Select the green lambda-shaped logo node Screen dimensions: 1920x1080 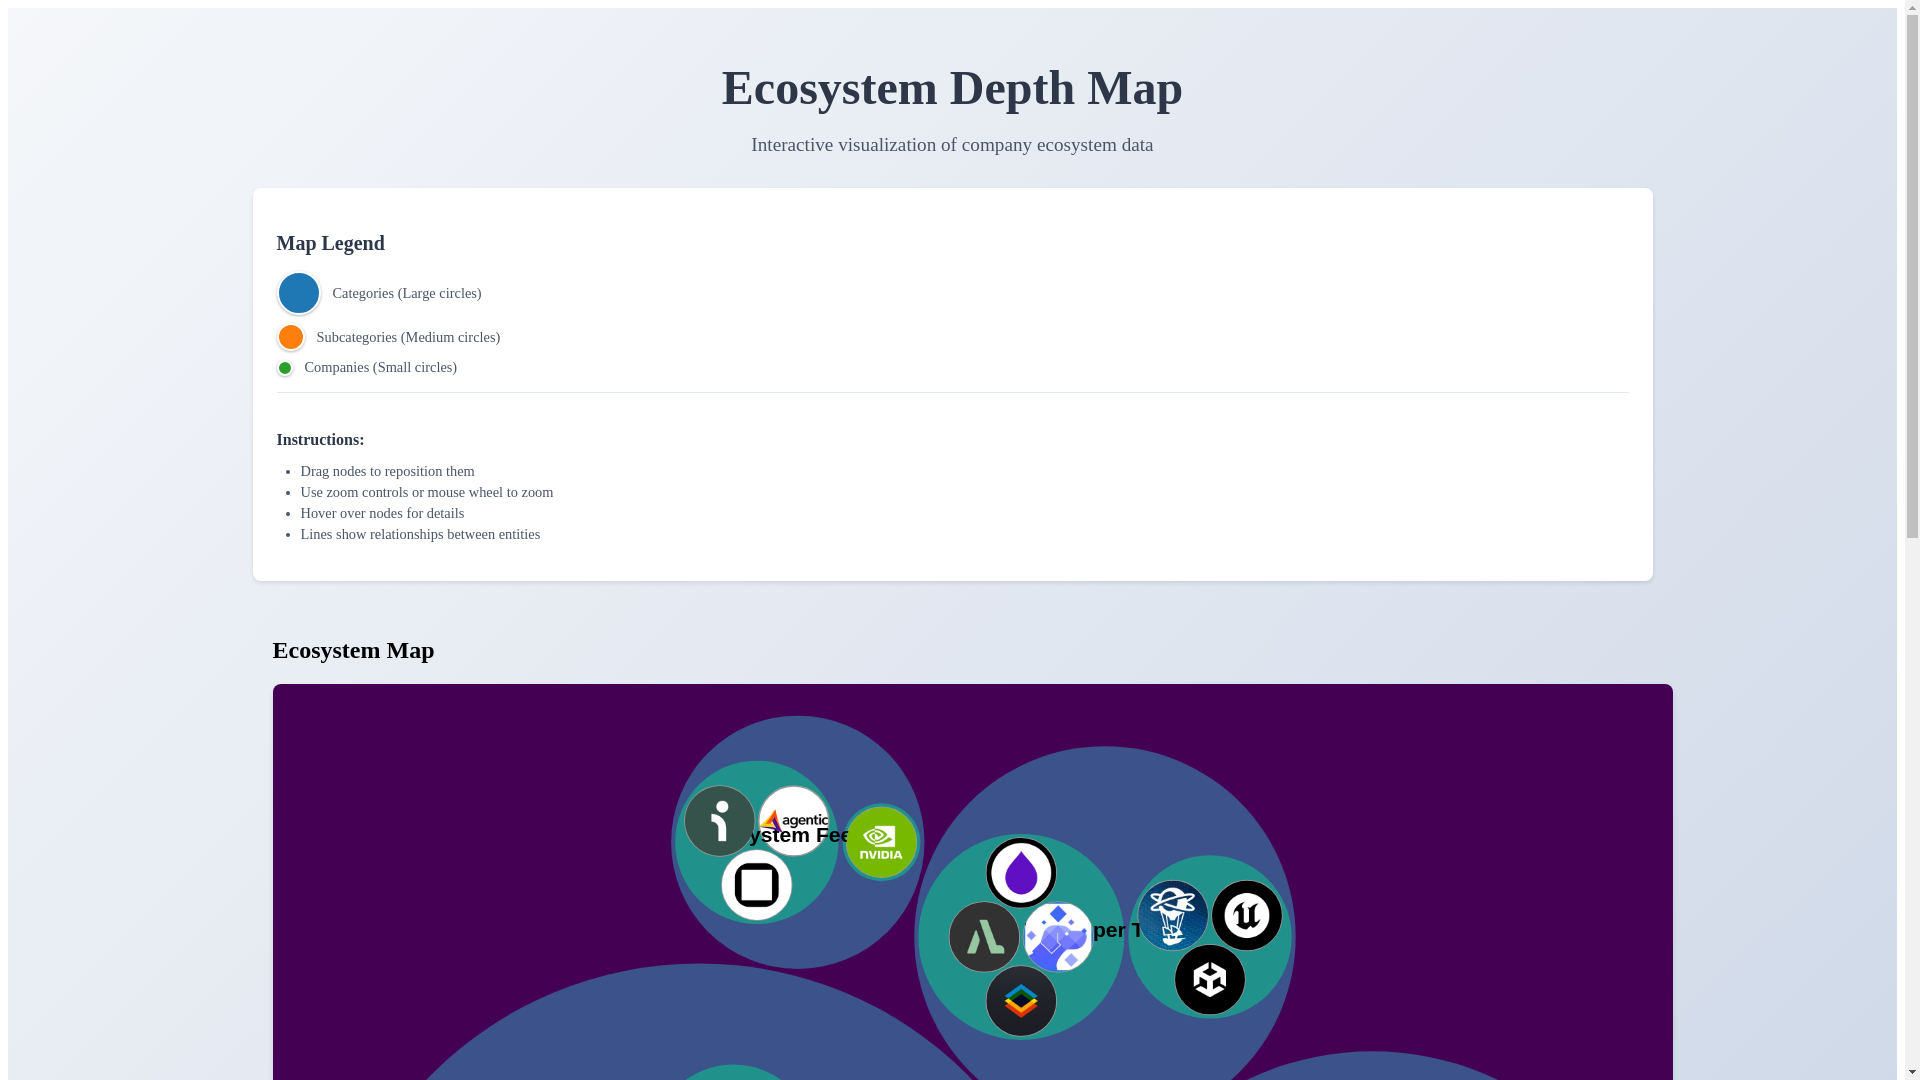984,937
